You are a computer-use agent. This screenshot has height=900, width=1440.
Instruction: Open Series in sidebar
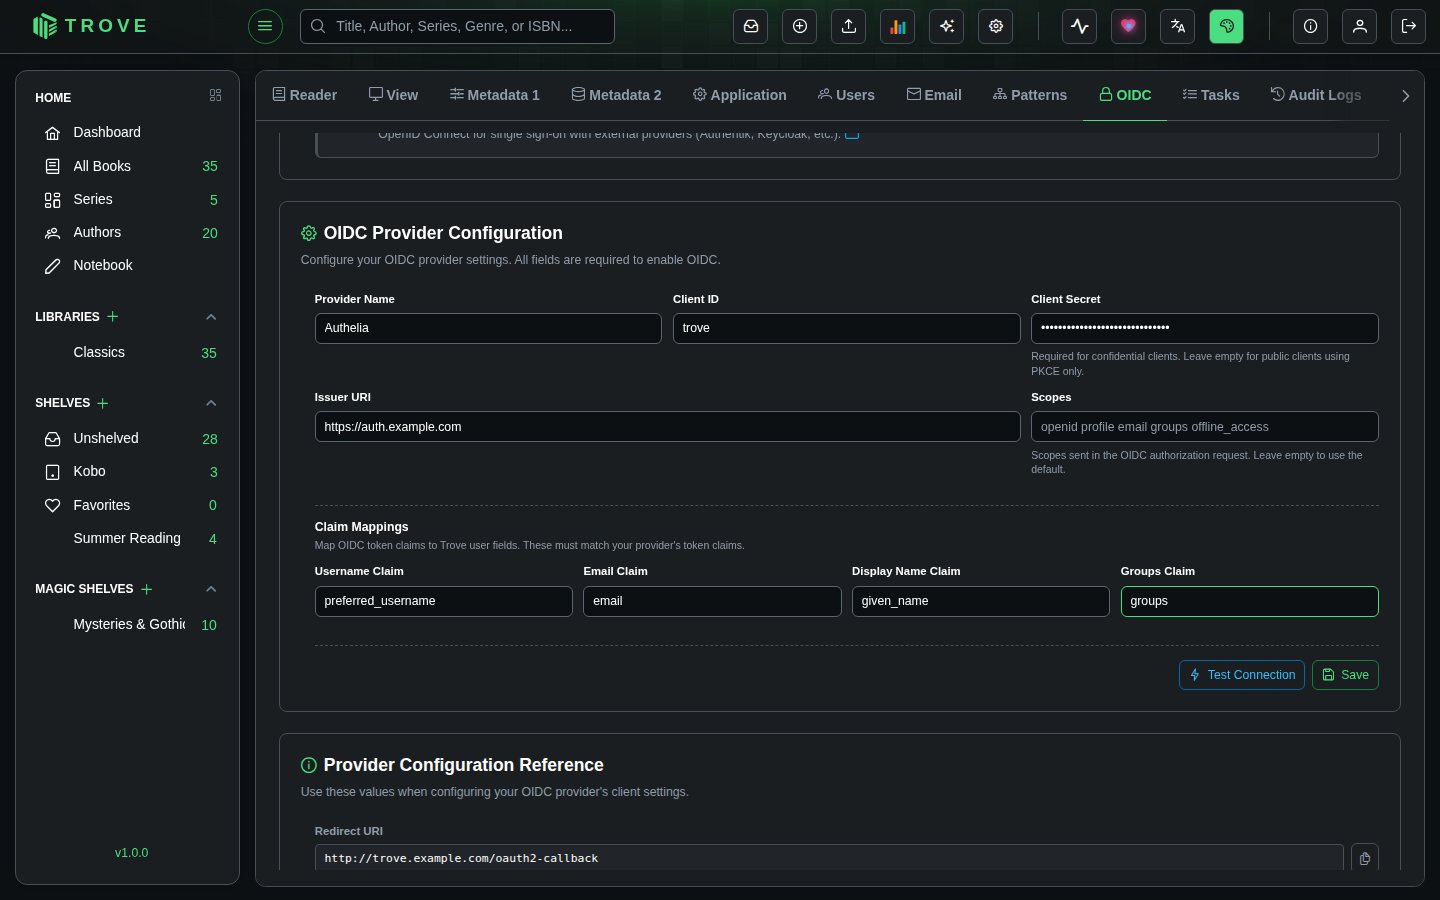[x=128, y=199]
